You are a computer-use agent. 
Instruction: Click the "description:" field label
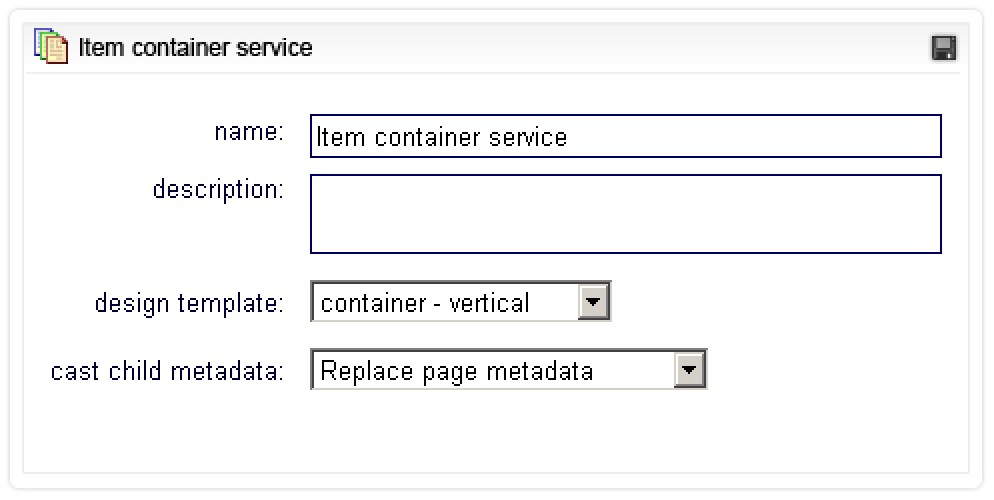pyautogui.click(x=218, y=189)
